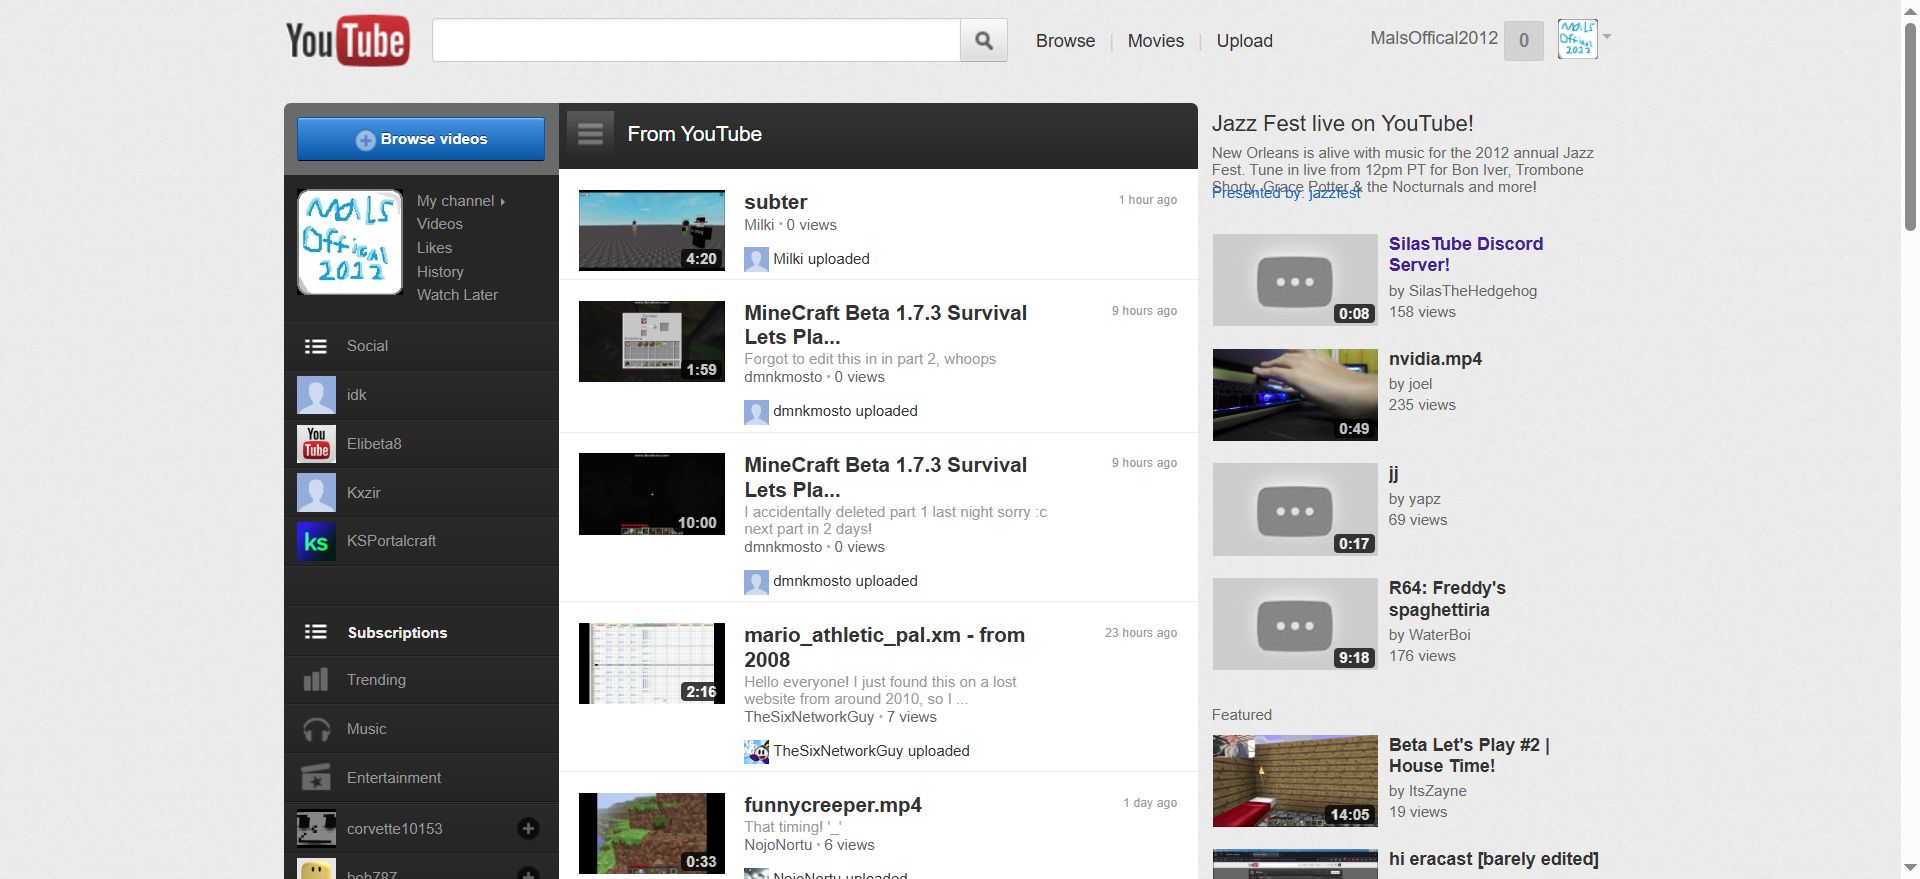The width and height of the screenshot is (1920, 879).
Task: Open hi eracast [barely edited] title
Action: click(1493, 859)
